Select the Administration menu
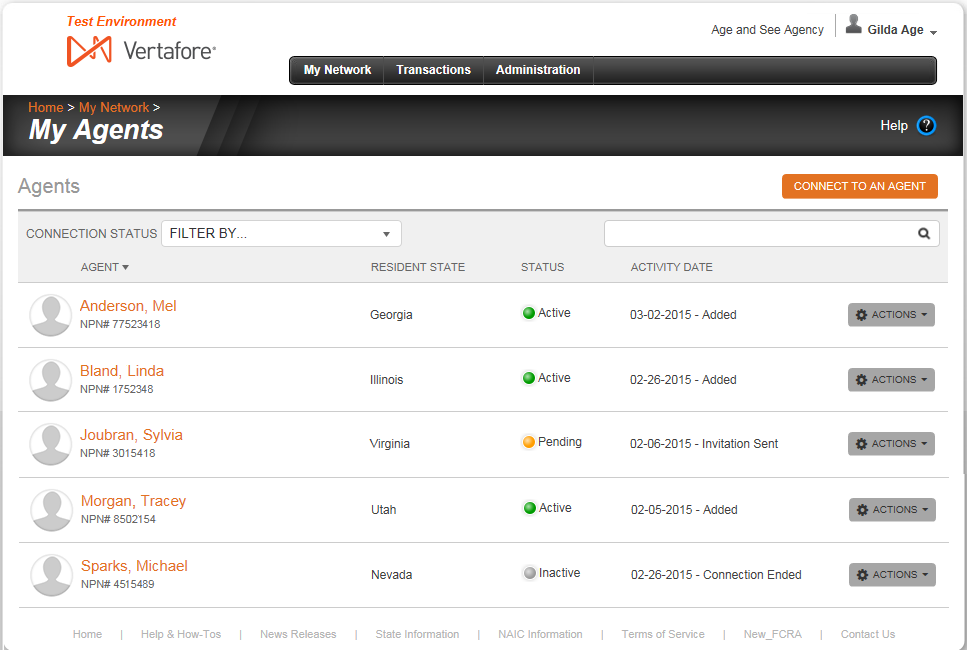967x650 pixels. (x=538, y=70)
